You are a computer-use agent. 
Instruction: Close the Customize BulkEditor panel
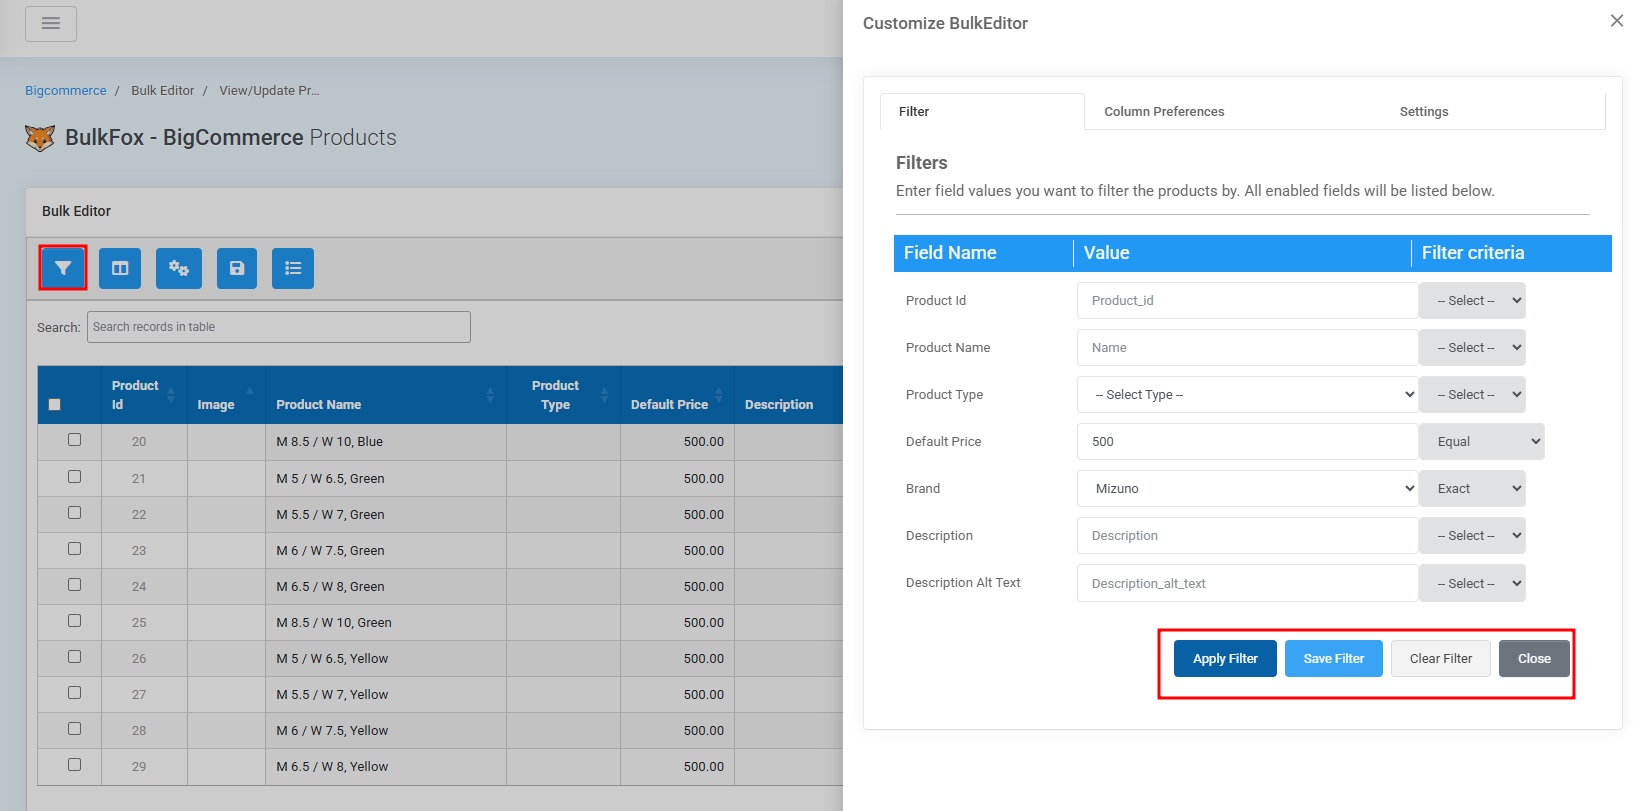(x=1617, y=21)
